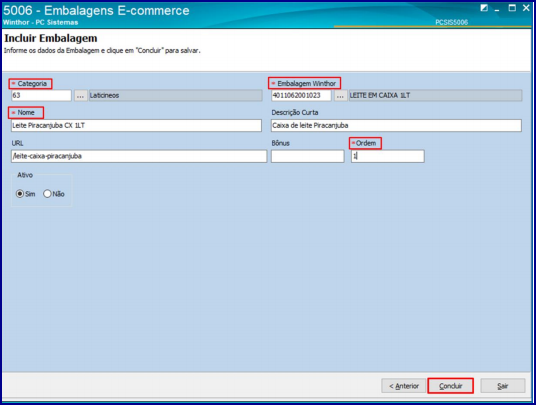Click the Descrição Curta input field
This screenshot has height=405, width=536.
(x=396, y=125)
